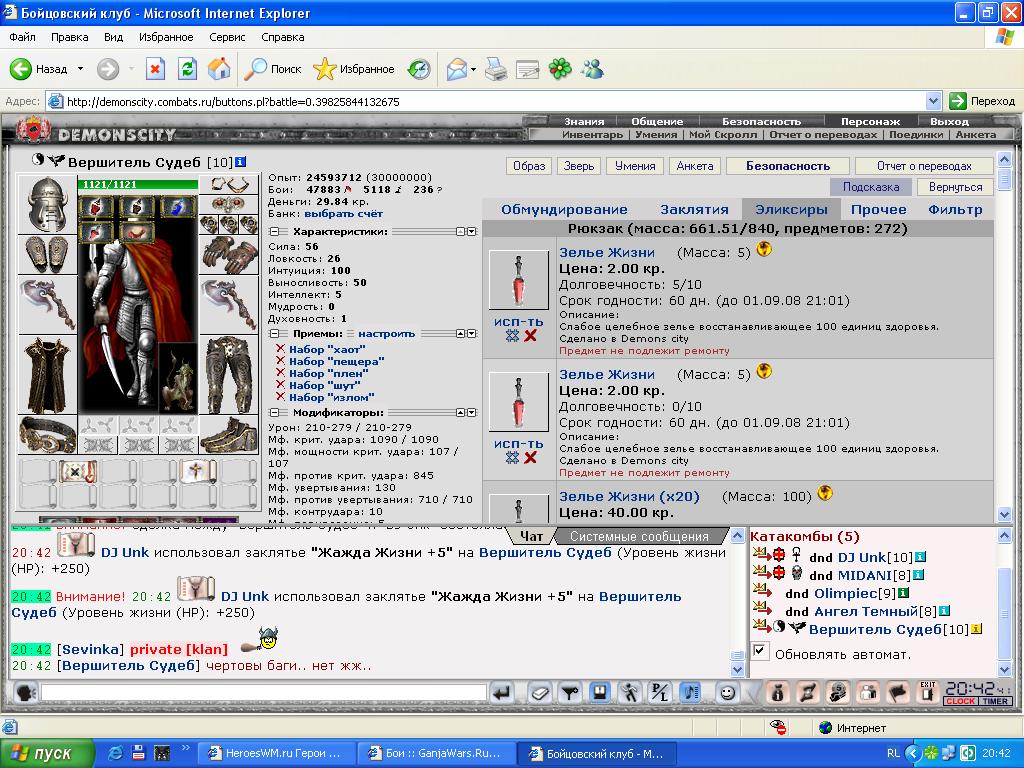Open the equipped bracers slot

point(47,254)
